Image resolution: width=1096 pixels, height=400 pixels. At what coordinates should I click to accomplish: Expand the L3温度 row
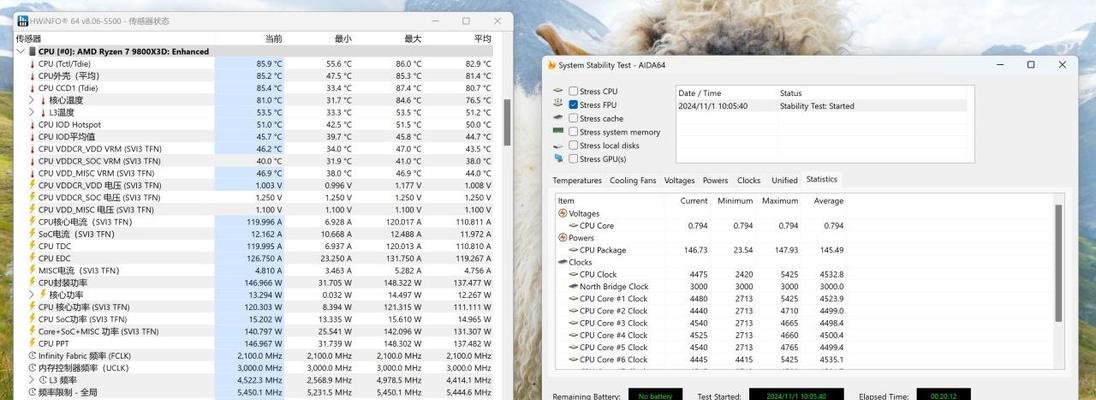31,113
